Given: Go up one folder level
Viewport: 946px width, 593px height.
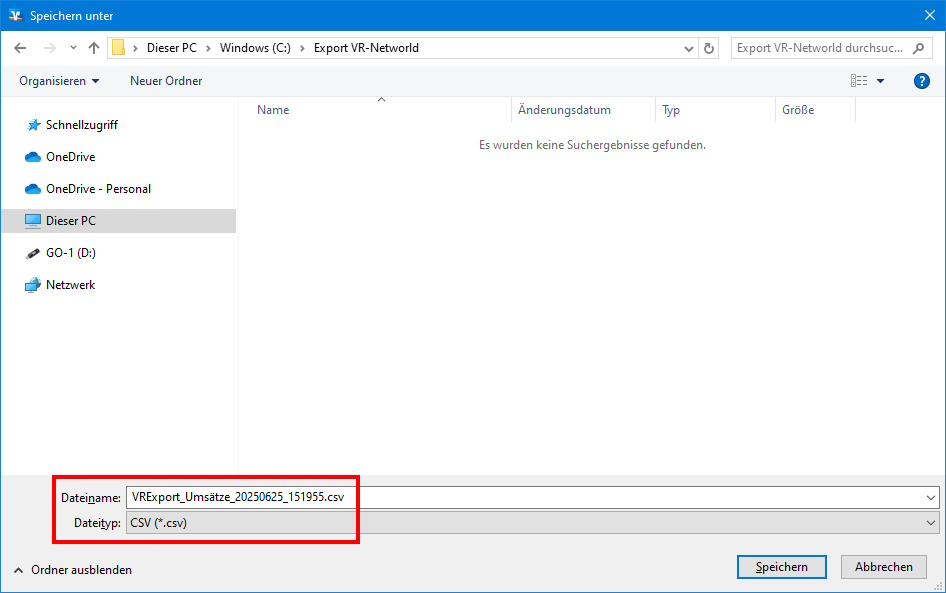Looking at the screenshot, I should pos(94,48).
